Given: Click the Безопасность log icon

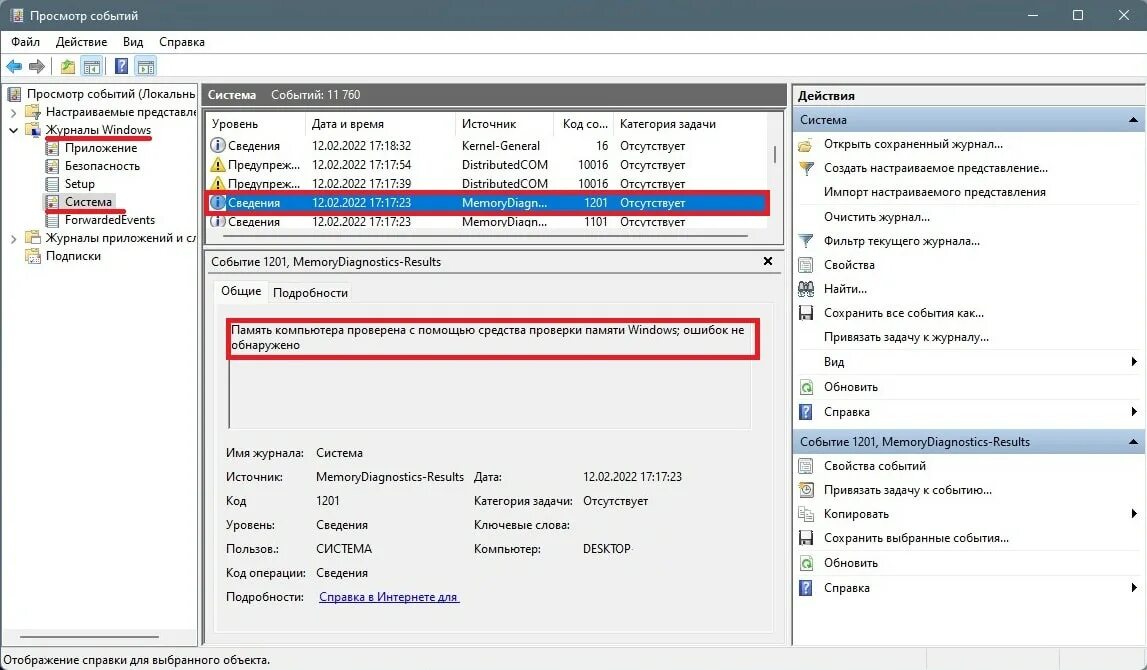Looking at the screenshot, I should click(52, 166).
